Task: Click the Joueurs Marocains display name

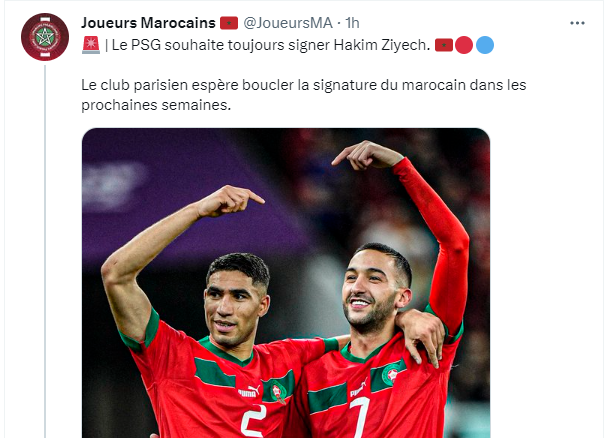Action: click(148, 23)
